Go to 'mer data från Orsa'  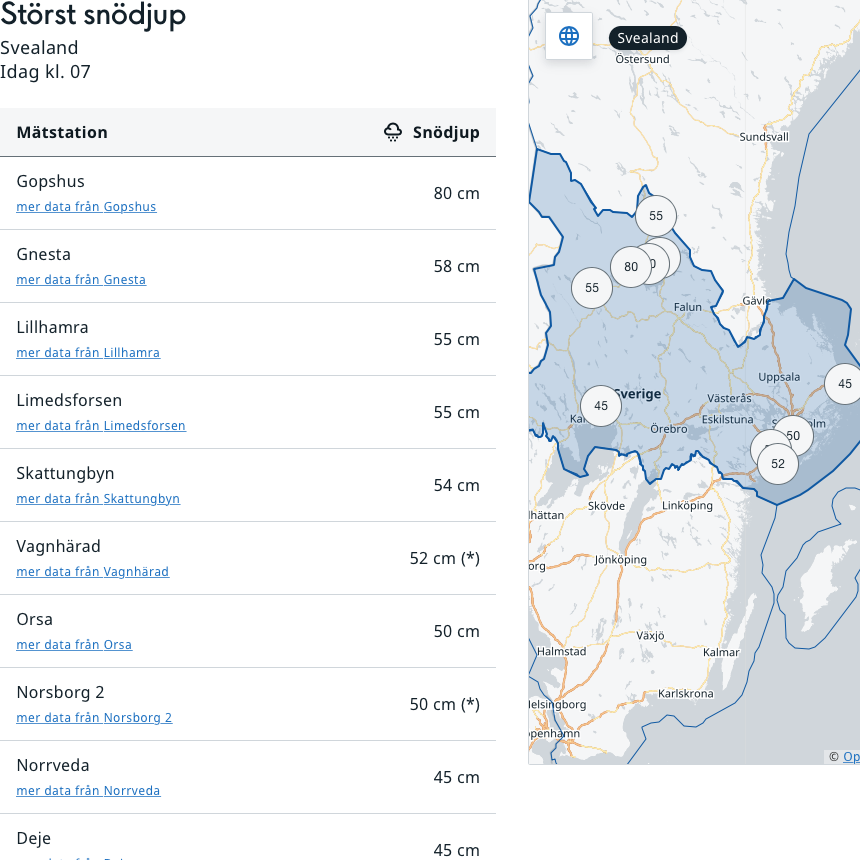(74, 645)
